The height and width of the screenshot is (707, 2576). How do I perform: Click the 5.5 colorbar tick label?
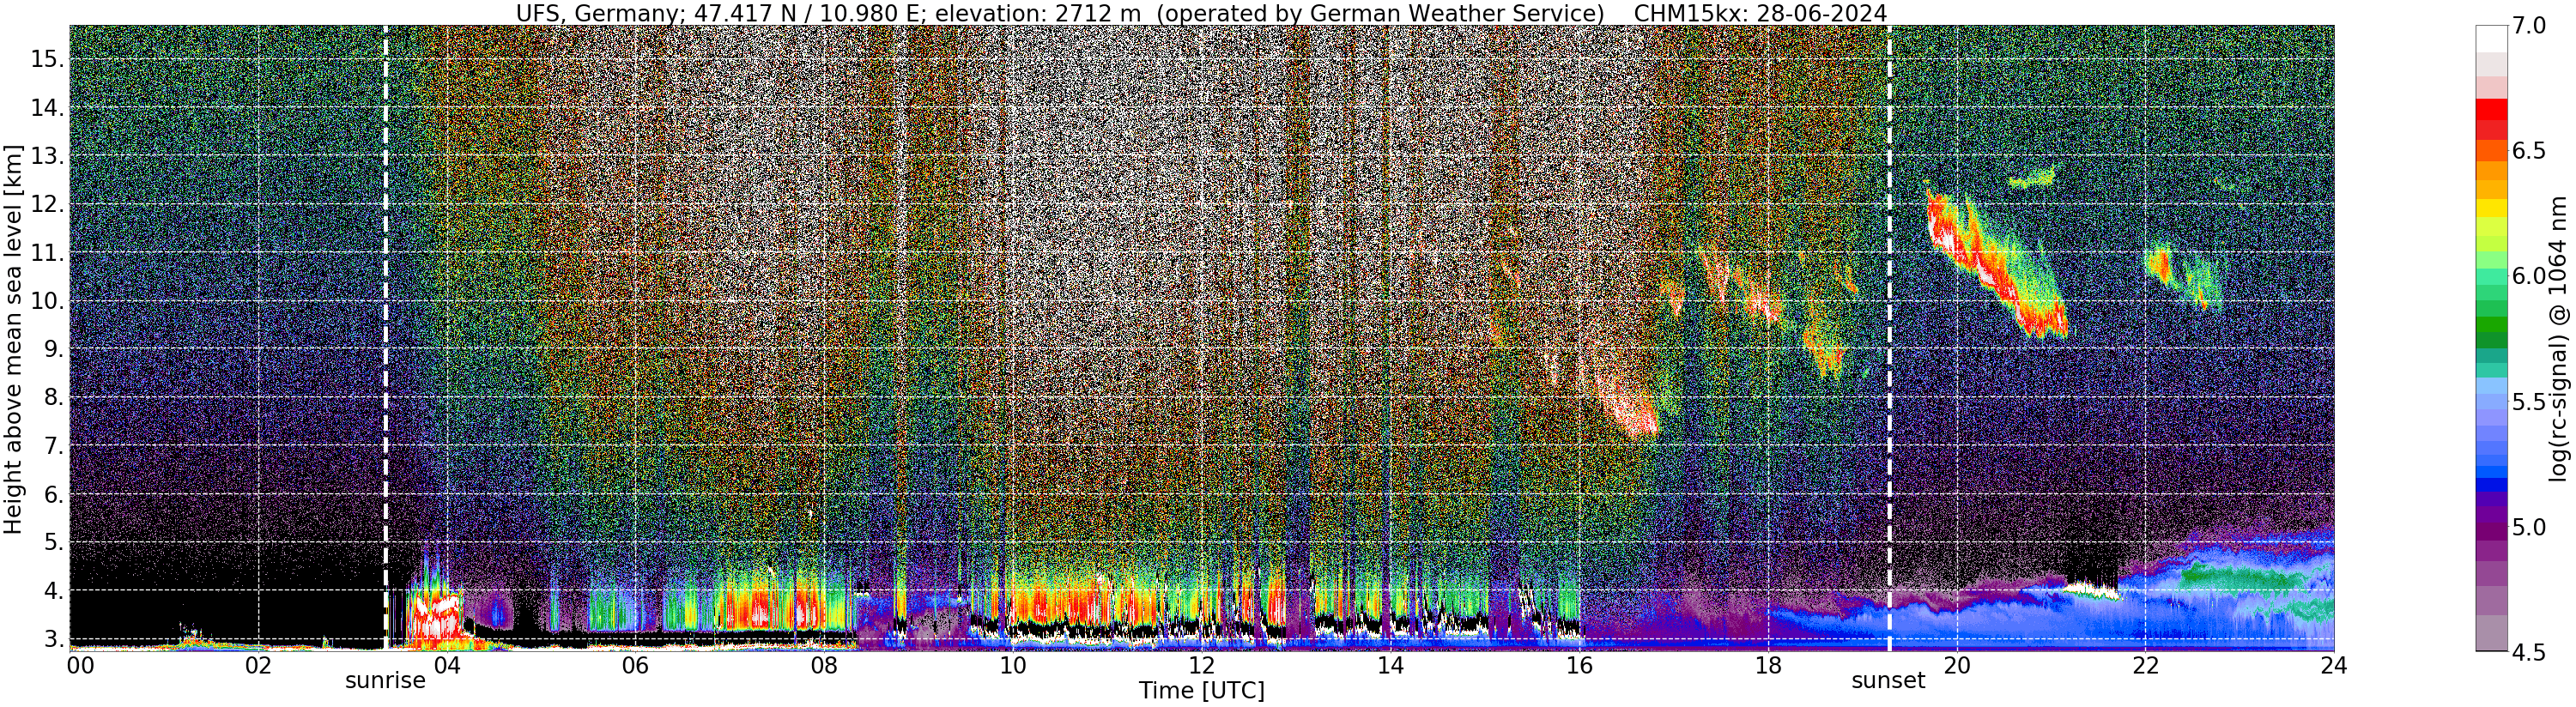coord(2529,402)
